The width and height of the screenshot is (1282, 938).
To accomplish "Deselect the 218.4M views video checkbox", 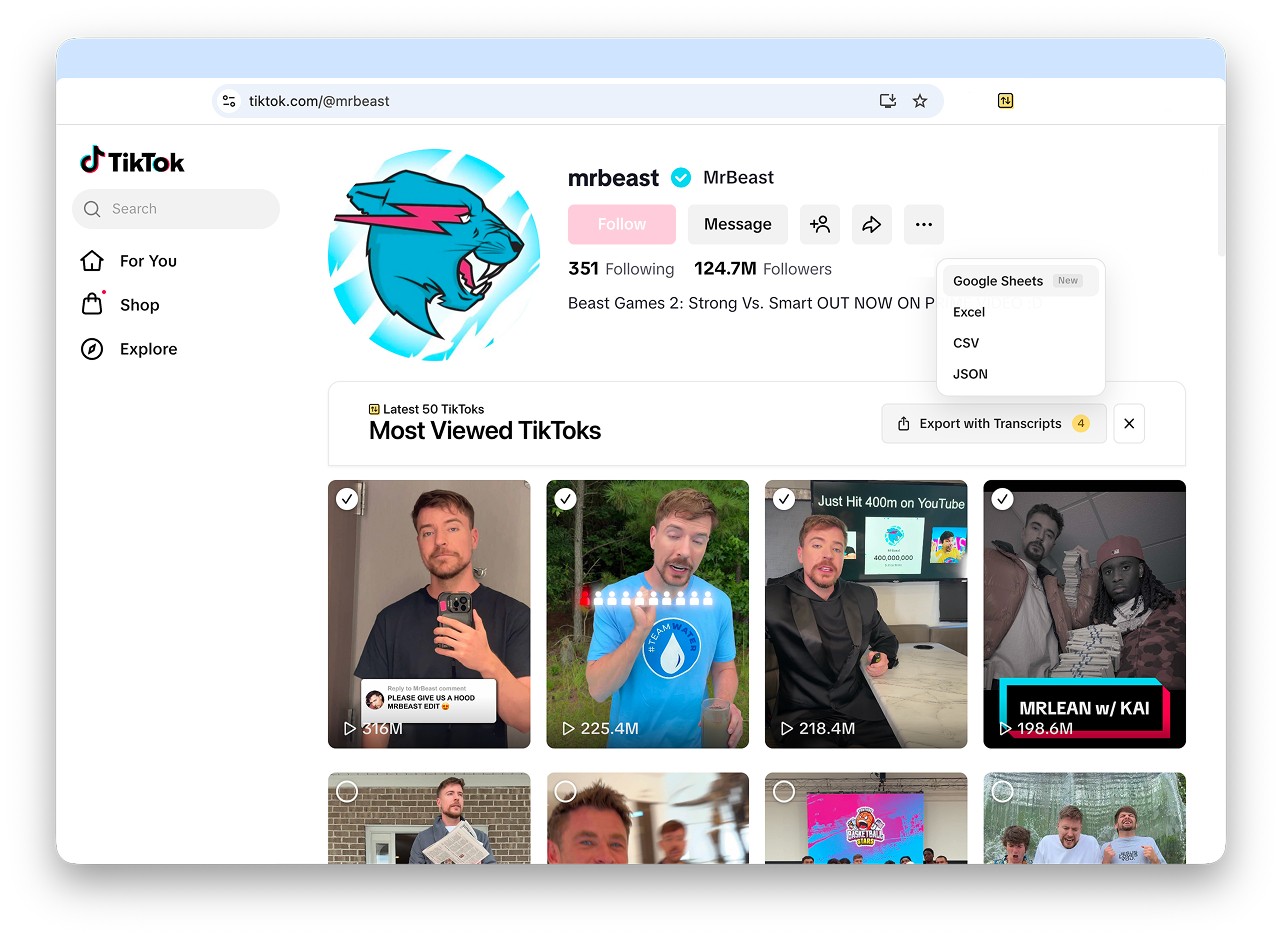I will point(784,499).
